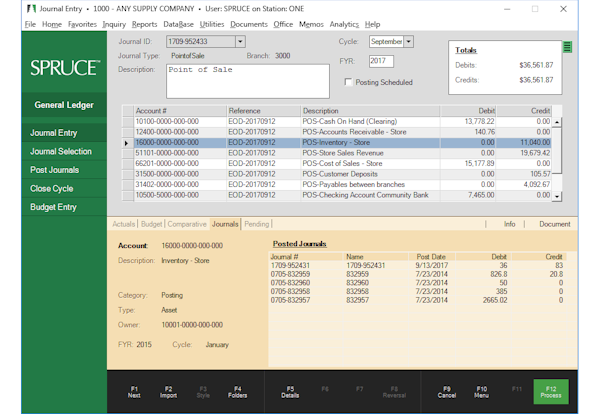Open the Documents menu

click(x=249, y=24)
